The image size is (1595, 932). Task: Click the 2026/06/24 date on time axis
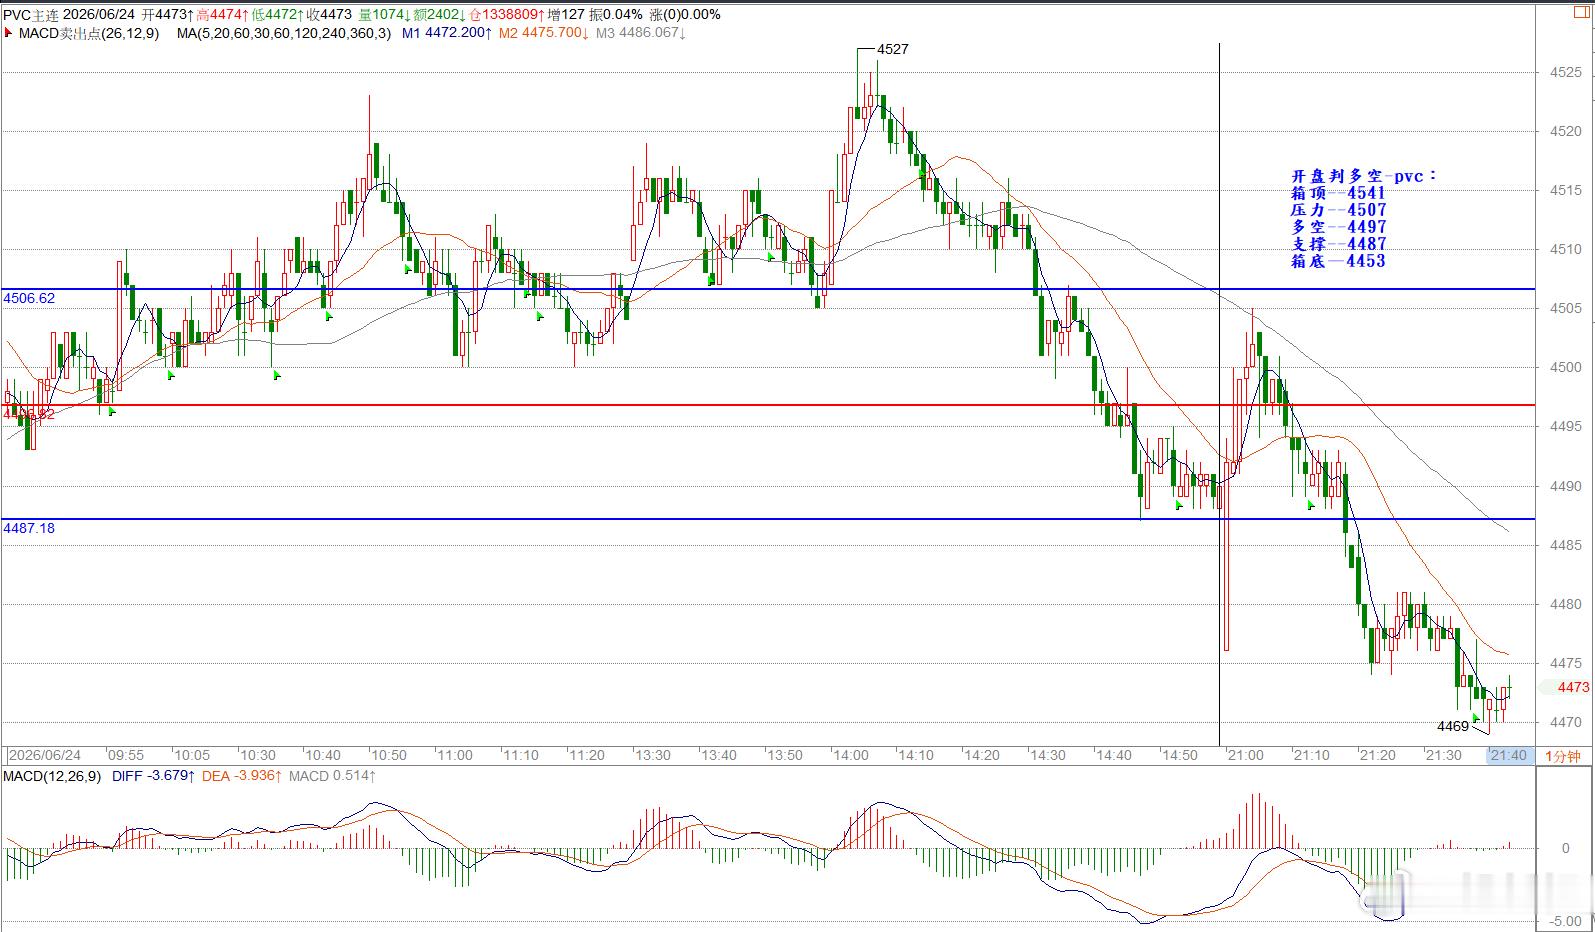44,755
